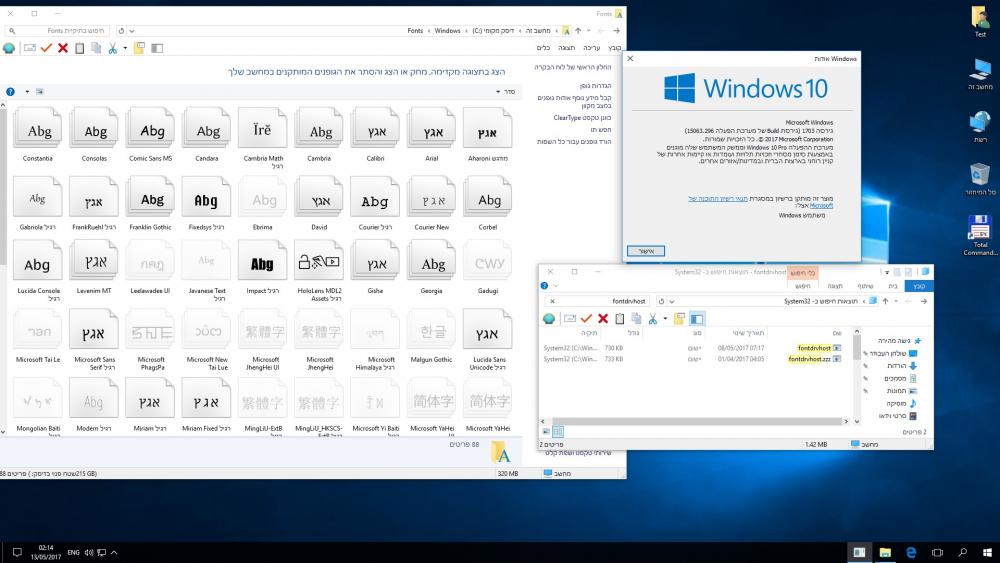Click the teal shell icon in System32 search window
Image resolution: width=1000 pixels, height=563 pixels.
coord(548,318)
